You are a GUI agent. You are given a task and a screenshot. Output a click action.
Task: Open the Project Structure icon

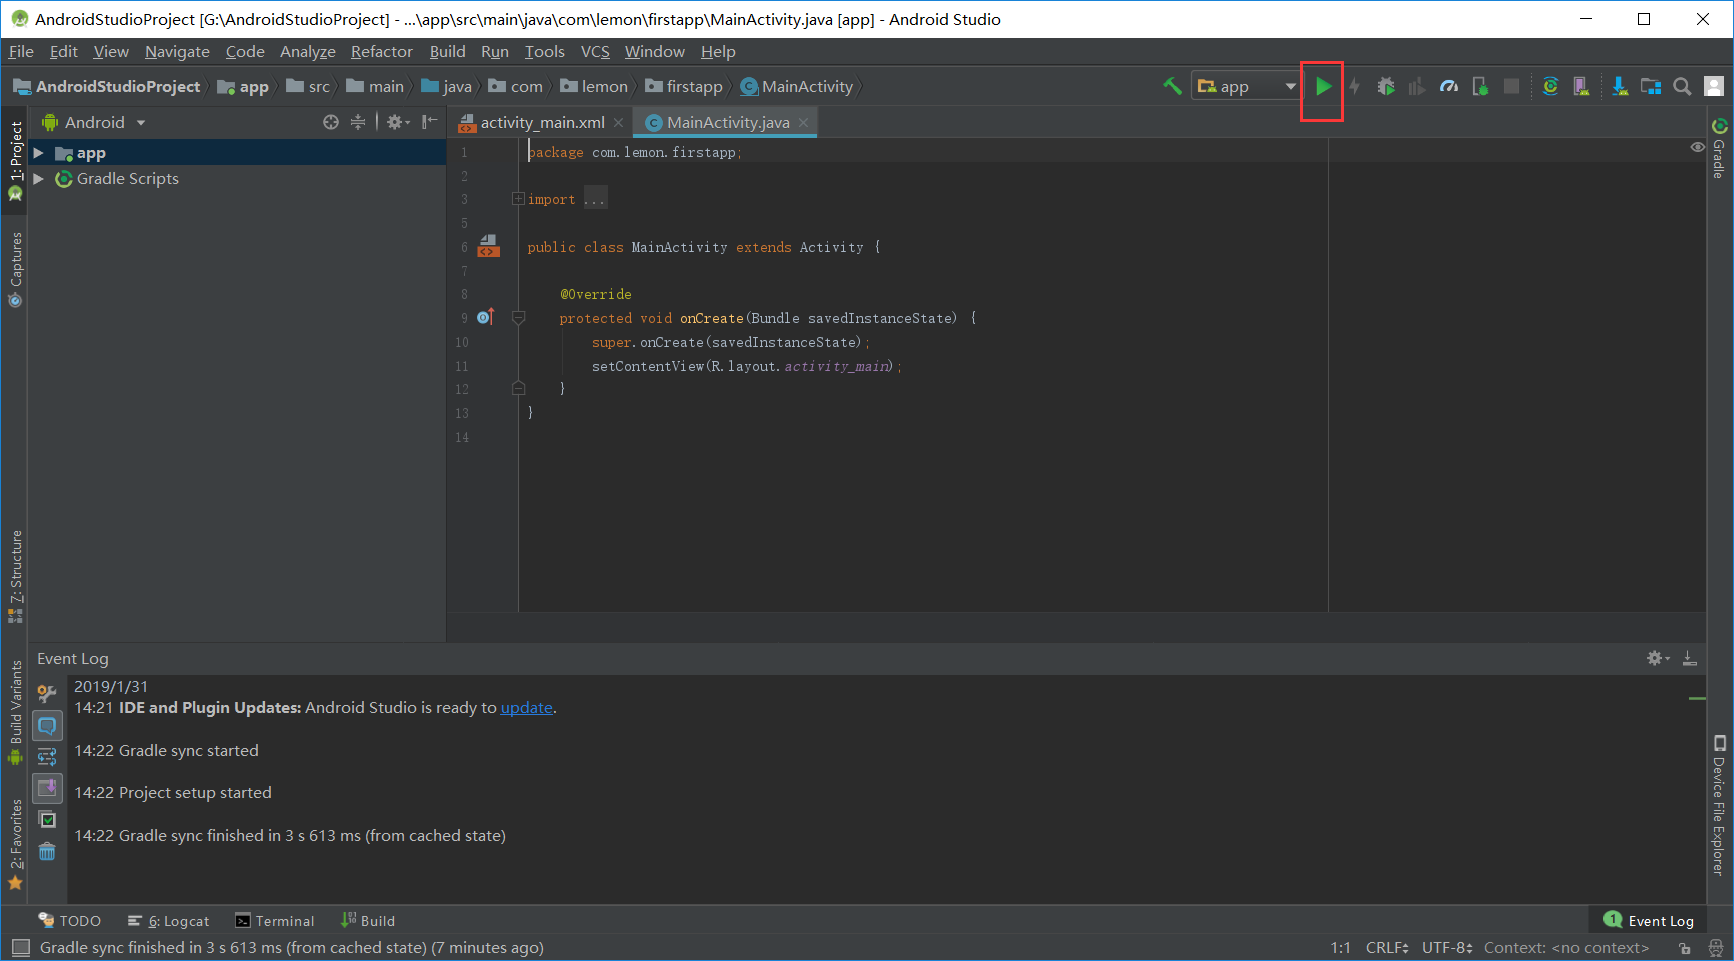[1651, 87]
